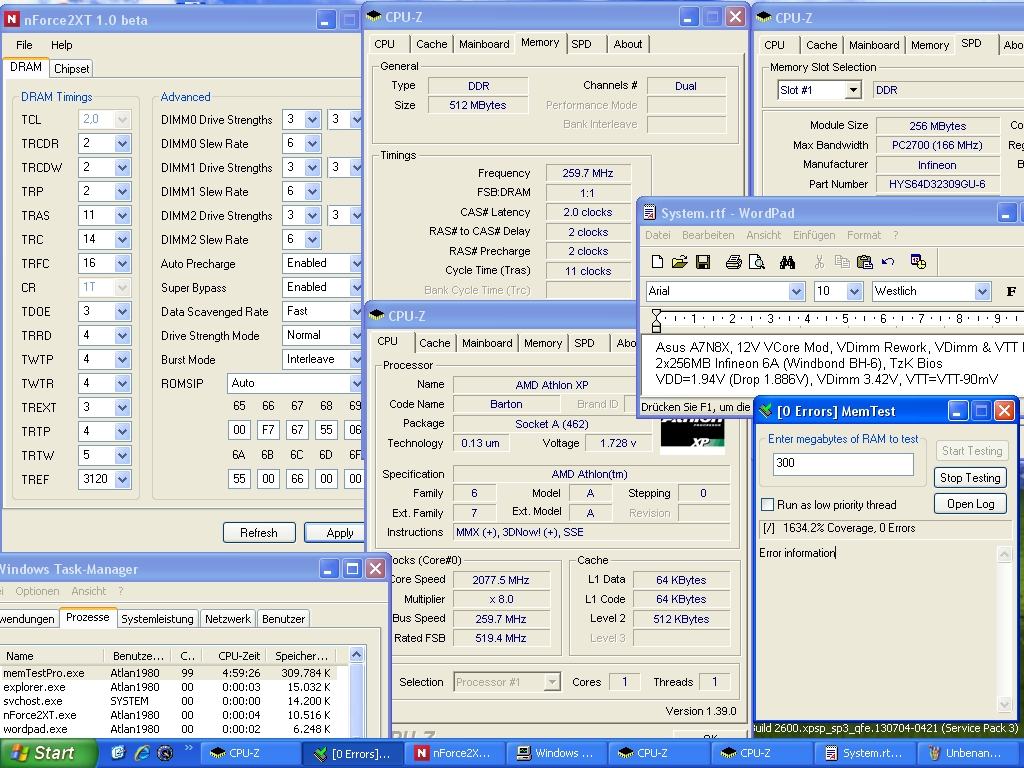Click the Print Preview icon in WordPad

pos(756,262)
